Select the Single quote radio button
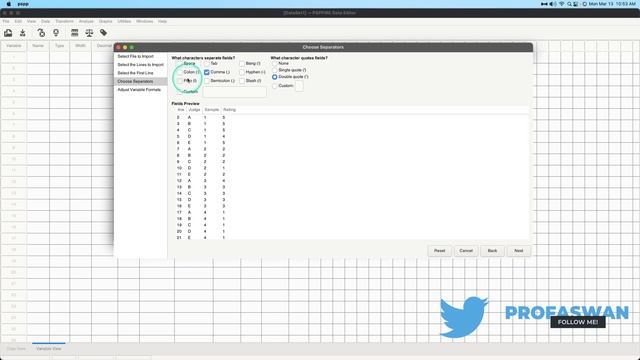The width and height of the screenshot is (640, 360). pyautogui.click(x=274, y=70)
